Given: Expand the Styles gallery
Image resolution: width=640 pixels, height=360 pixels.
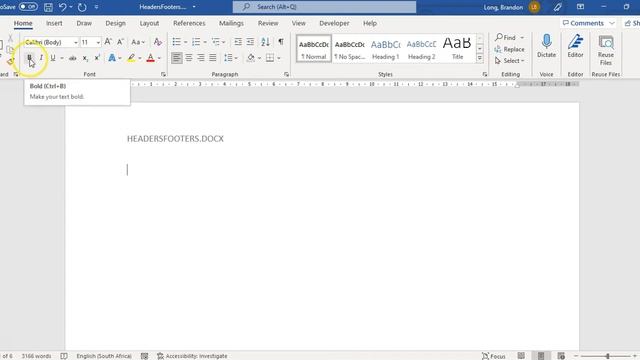Looking at the screenshot, I should coord(480,58).
